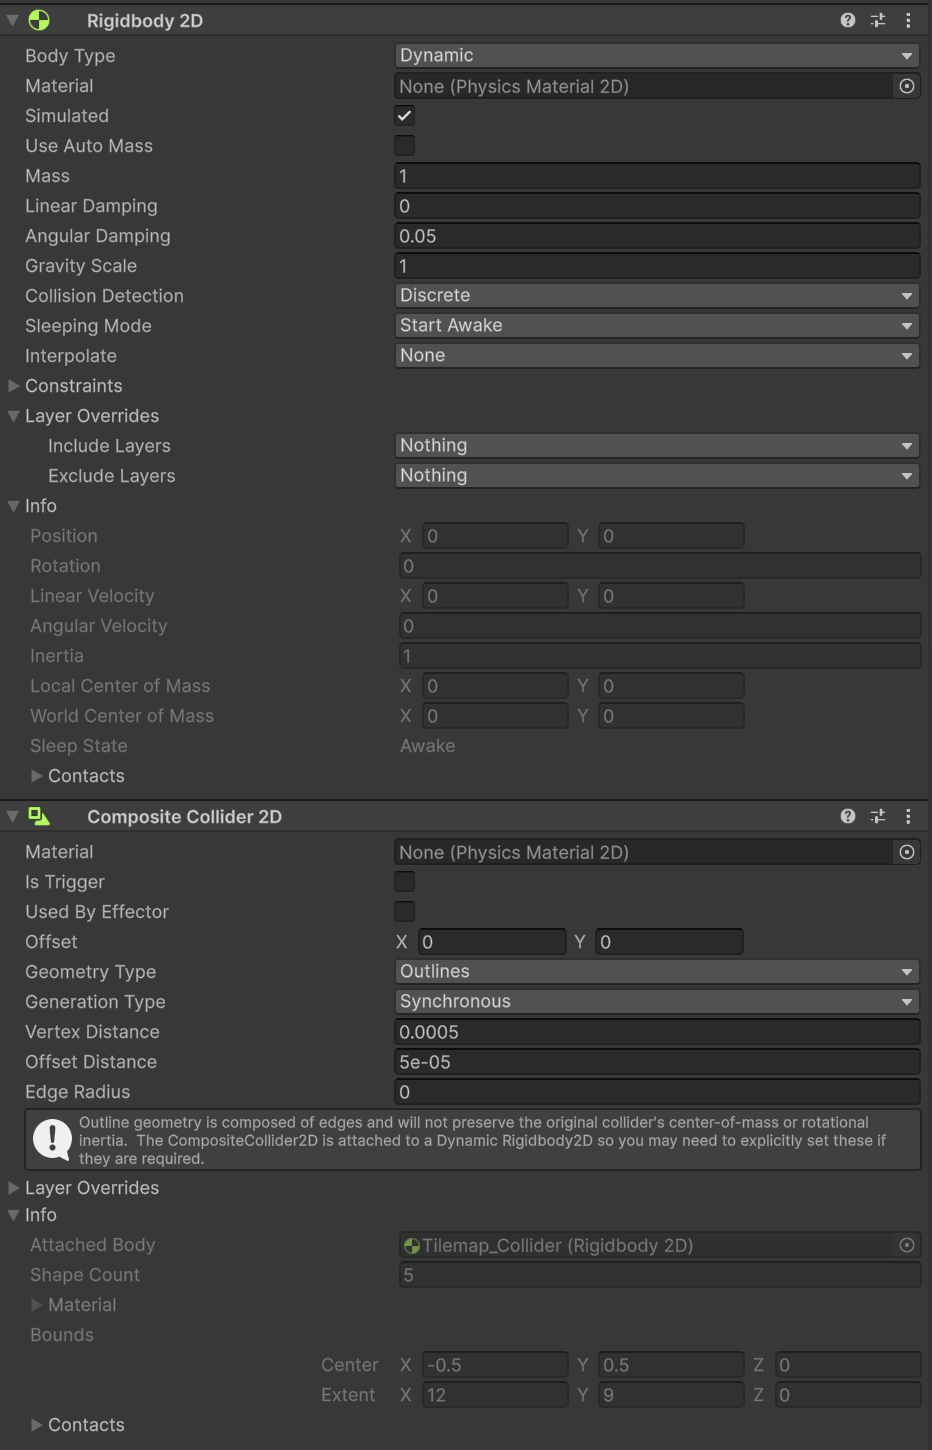Open Composite Collider 2D help icon
932x1450 pixels.
[848, 816]
